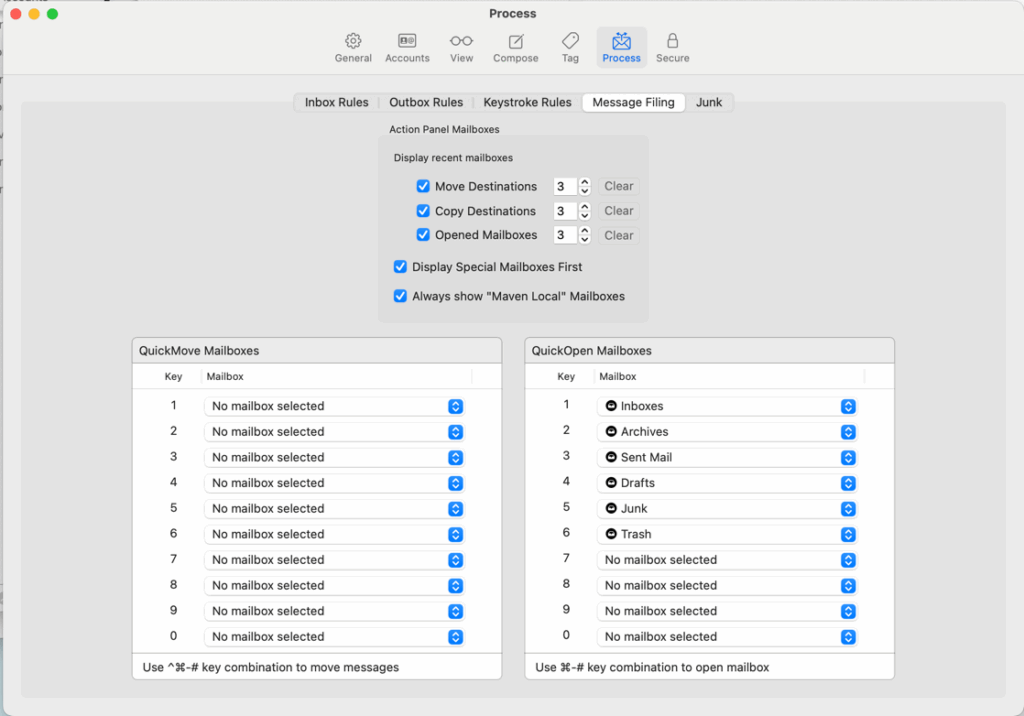Switch to the Keystroke Rules tab

(x=527, y=103)
